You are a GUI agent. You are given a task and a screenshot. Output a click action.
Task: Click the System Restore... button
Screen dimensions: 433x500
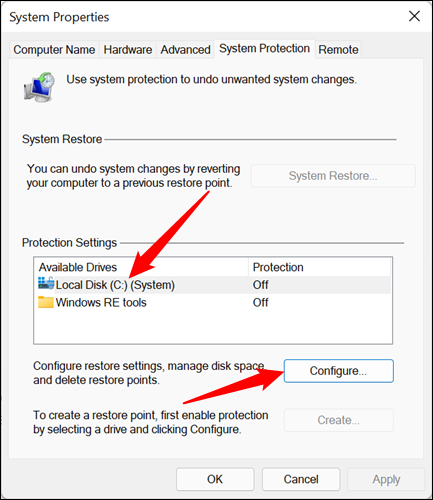click(x=333, y=176)
